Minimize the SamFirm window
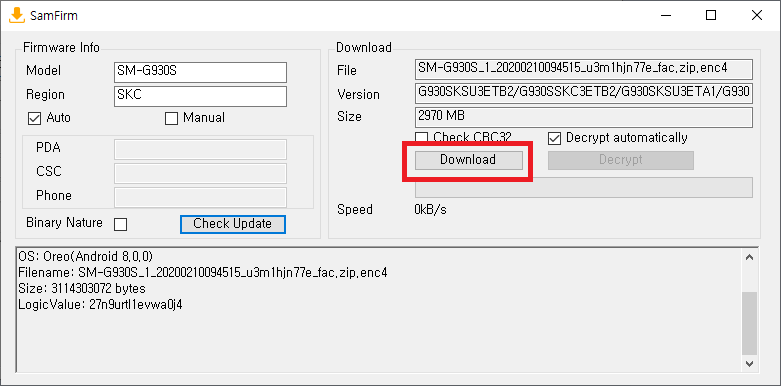781x386 pixels. 666,15
